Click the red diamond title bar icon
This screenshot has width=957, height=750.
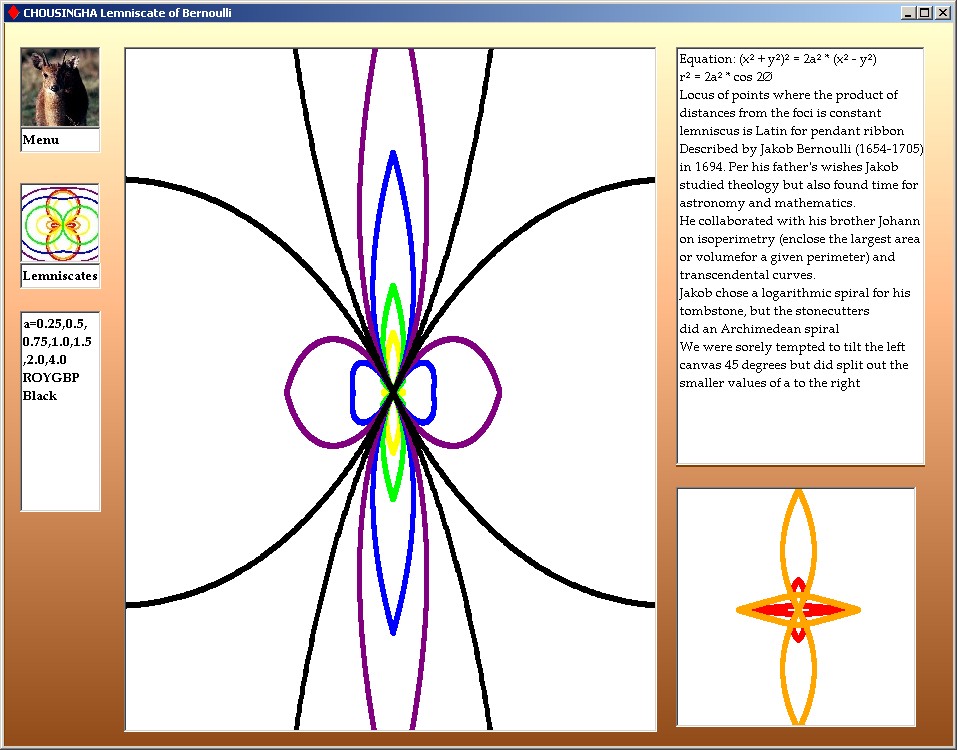(x=12, y=13)
